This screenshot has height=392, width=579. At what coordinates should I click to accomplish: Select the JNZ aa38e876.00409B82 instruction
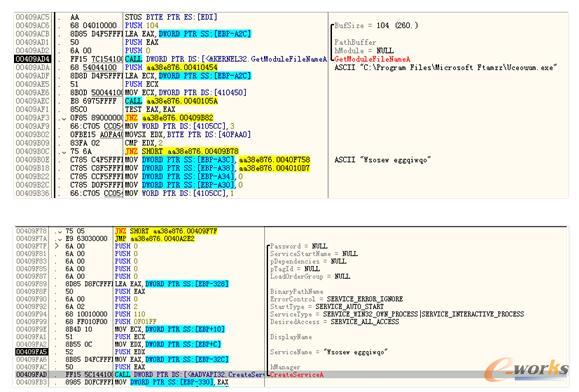(x=169, y=118)
